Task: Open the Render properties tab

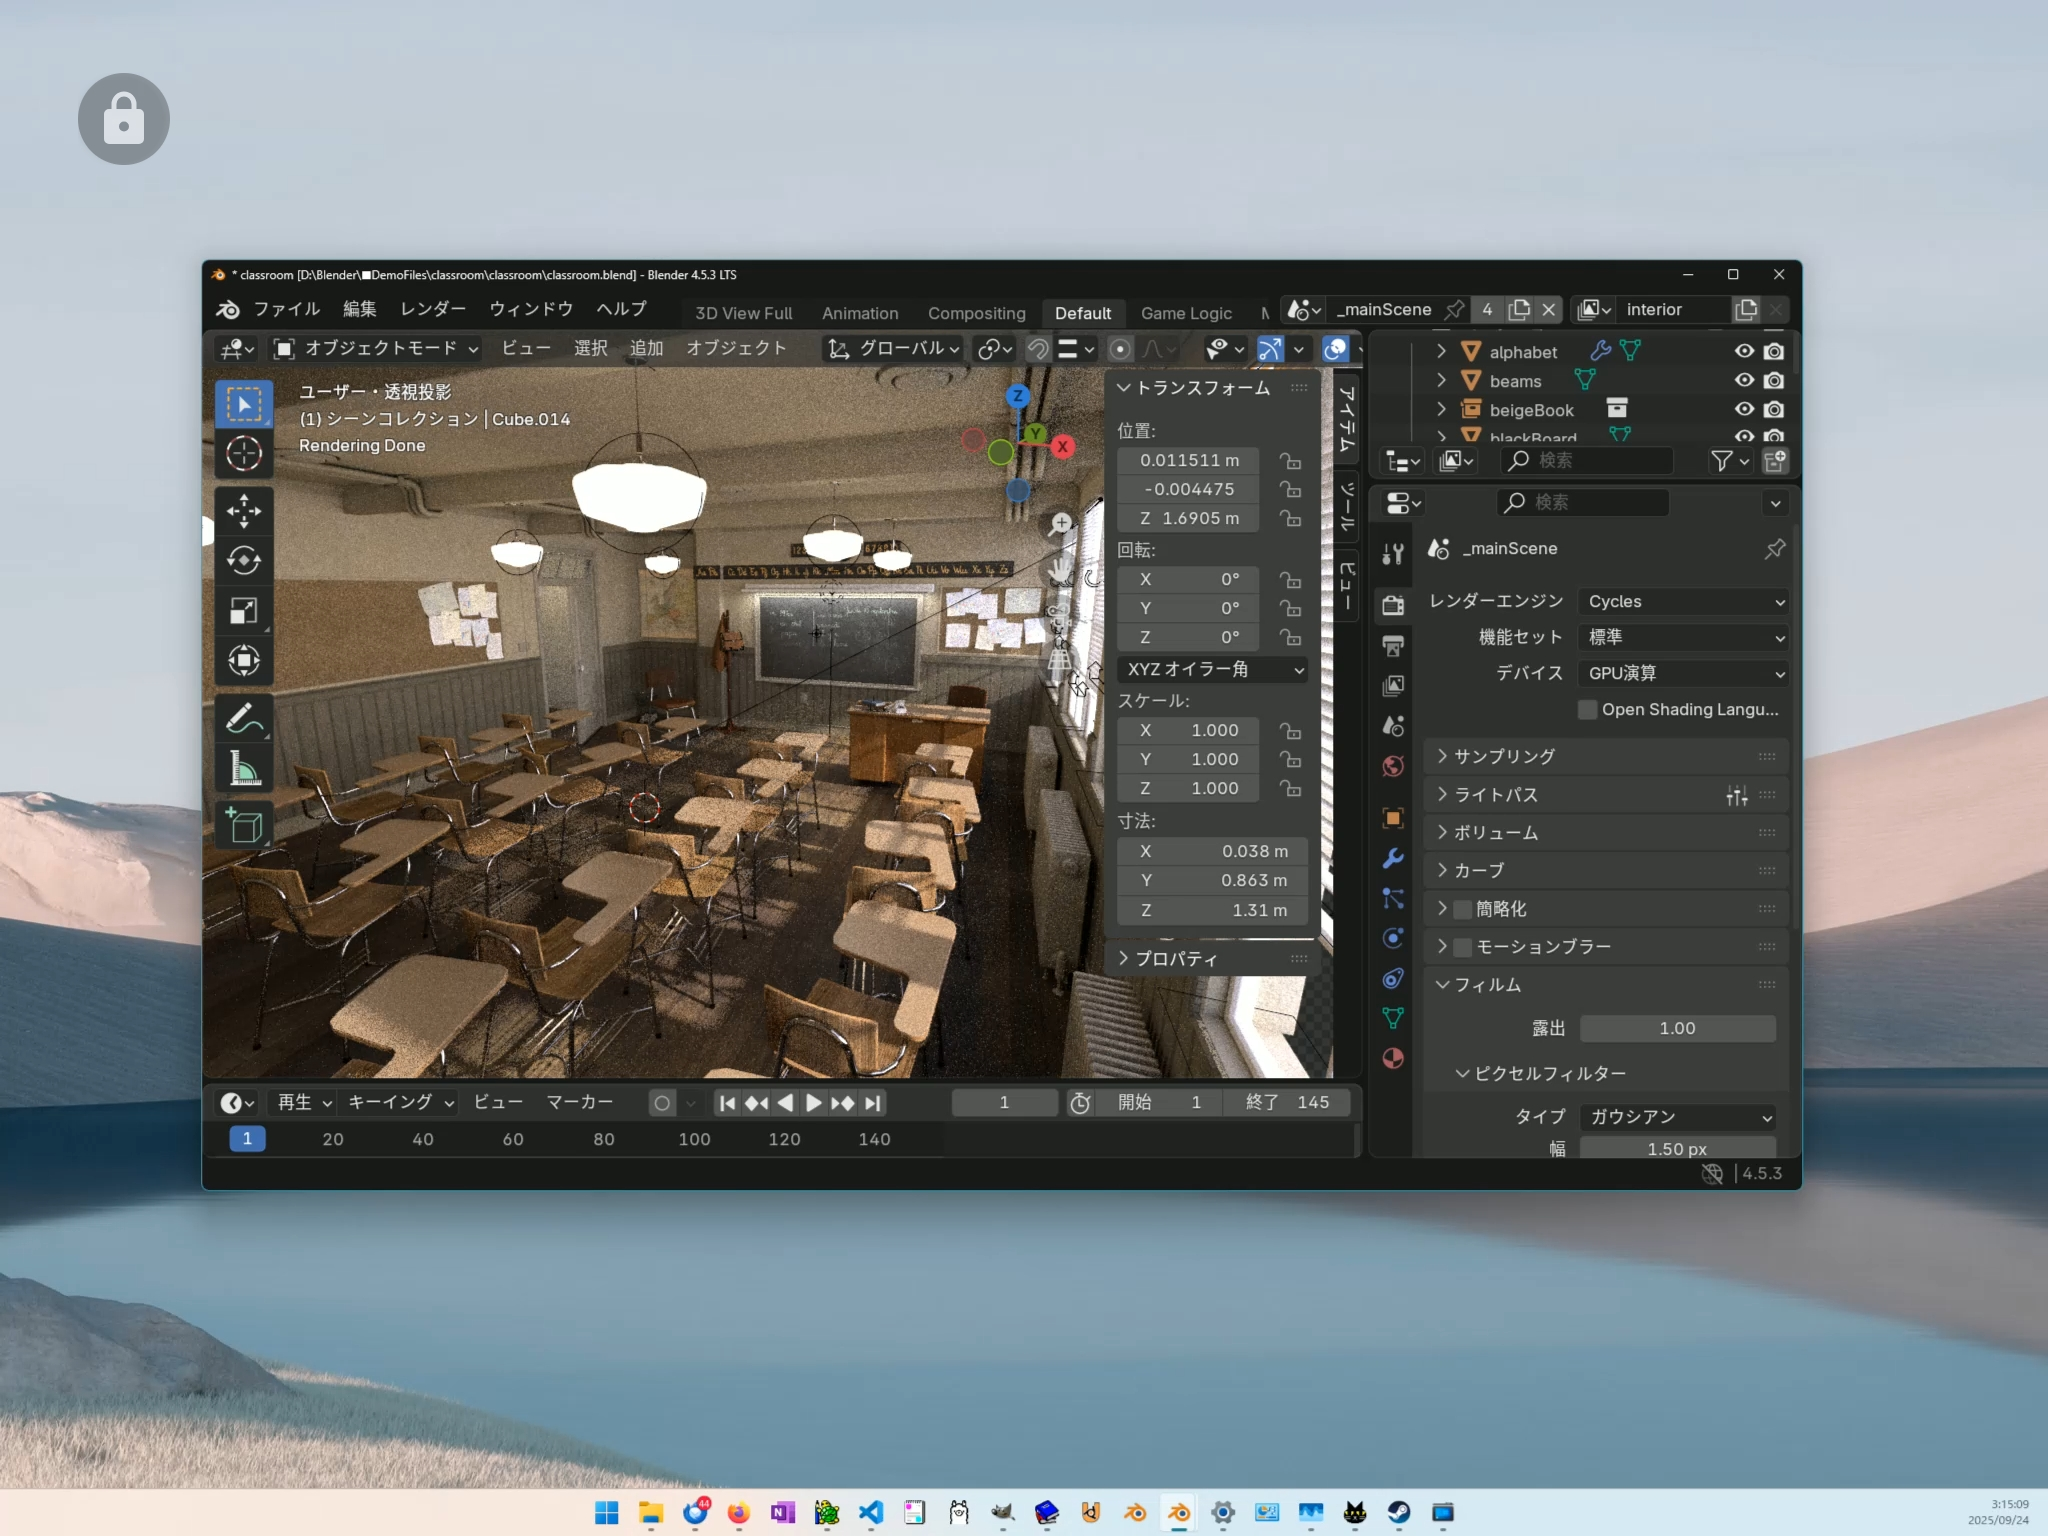Action: 1394,605
